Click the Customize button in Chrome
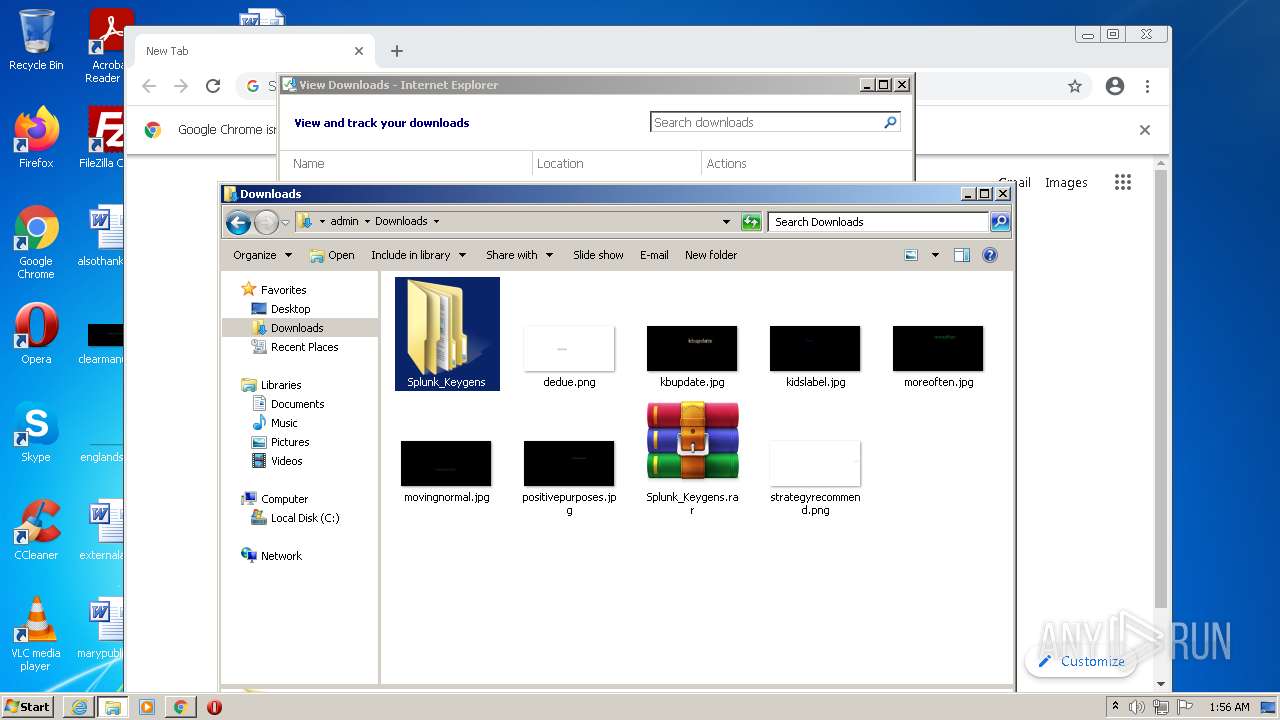The width and height of the screenshot is (1280, 720). click(1081, 661)
